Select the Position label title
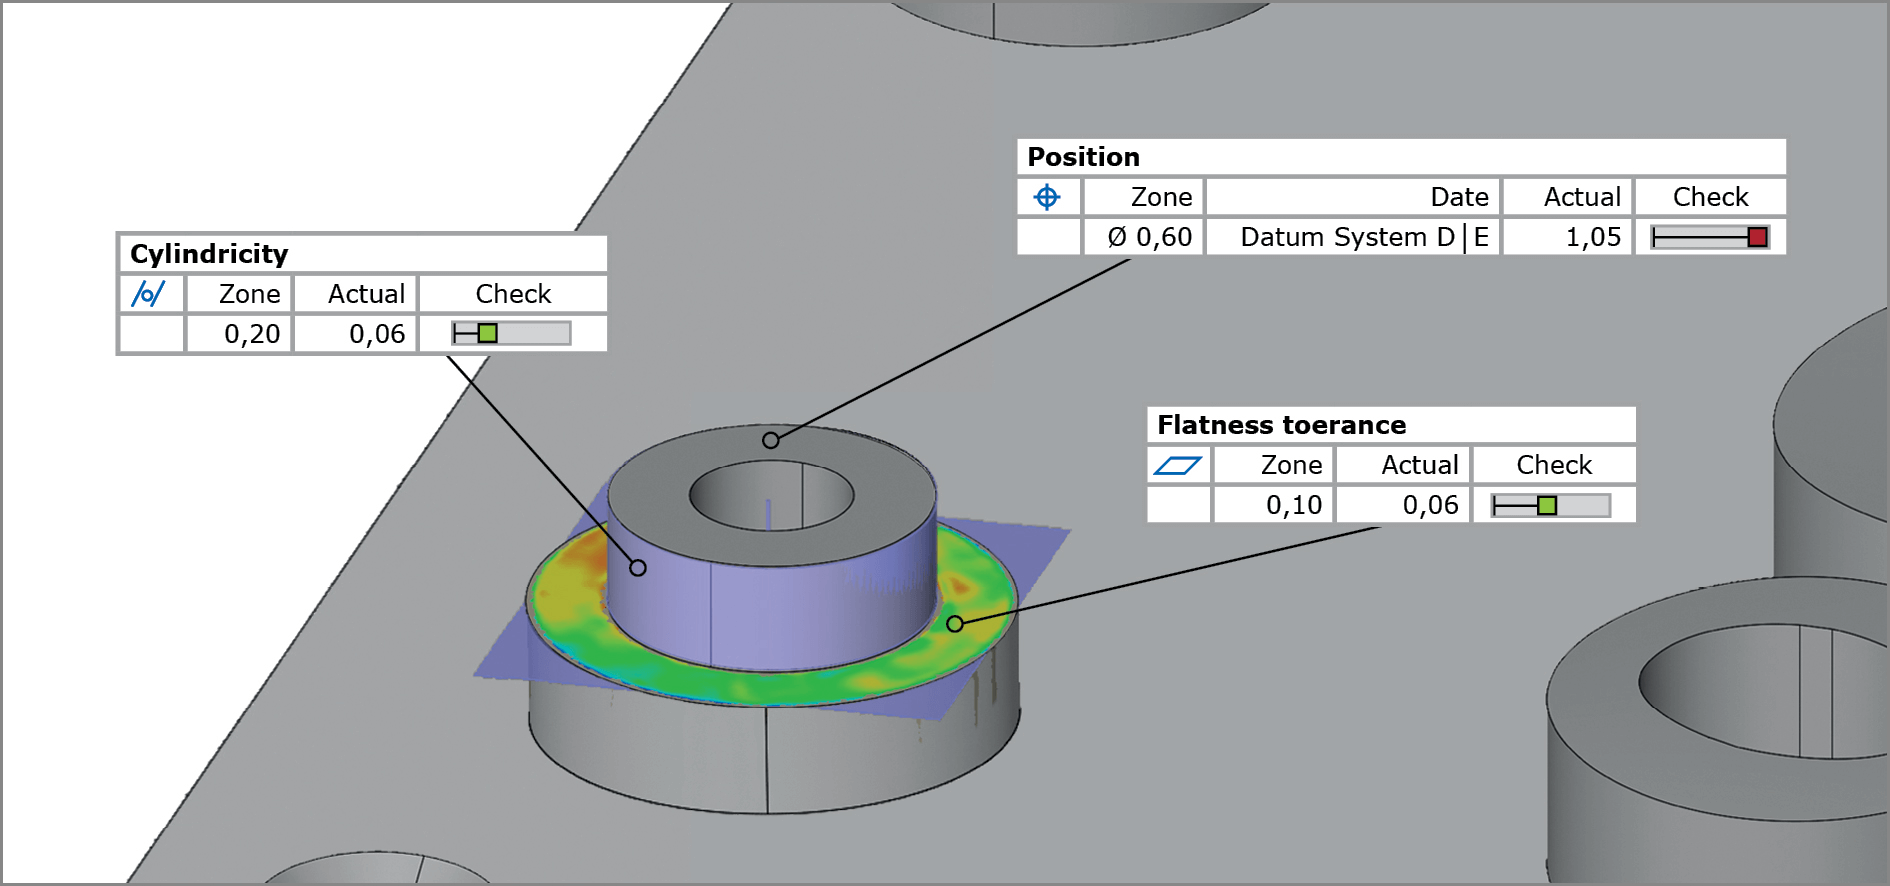 tap(1083, 157)
